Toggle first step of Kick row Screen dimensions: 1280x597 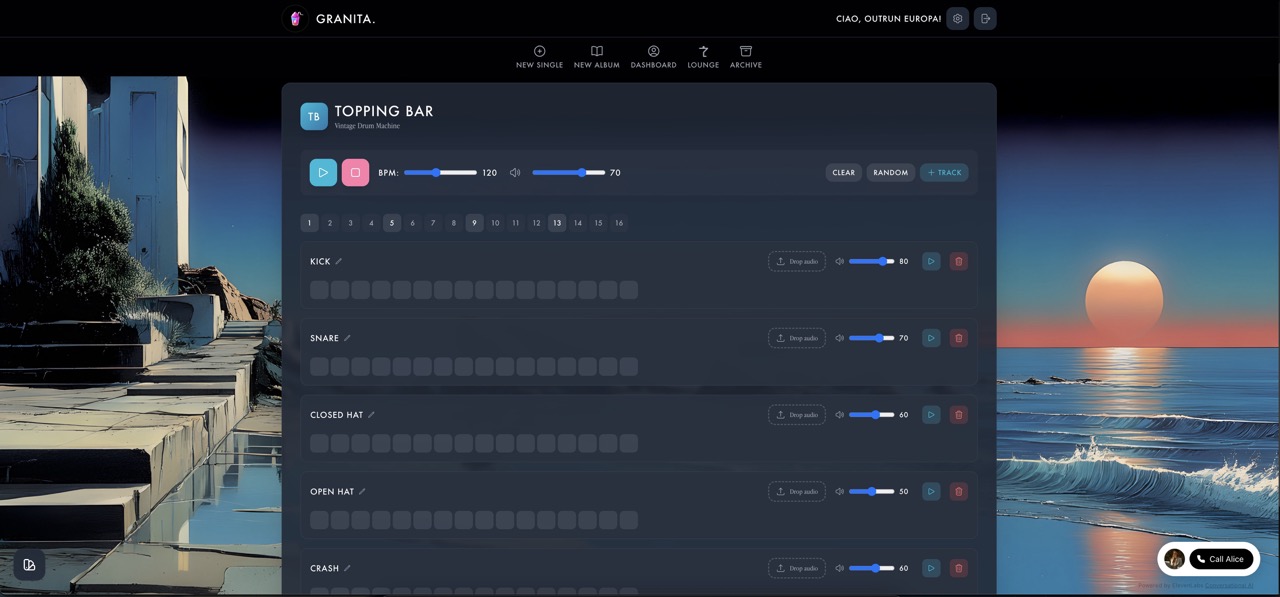(x=319, y=290)
